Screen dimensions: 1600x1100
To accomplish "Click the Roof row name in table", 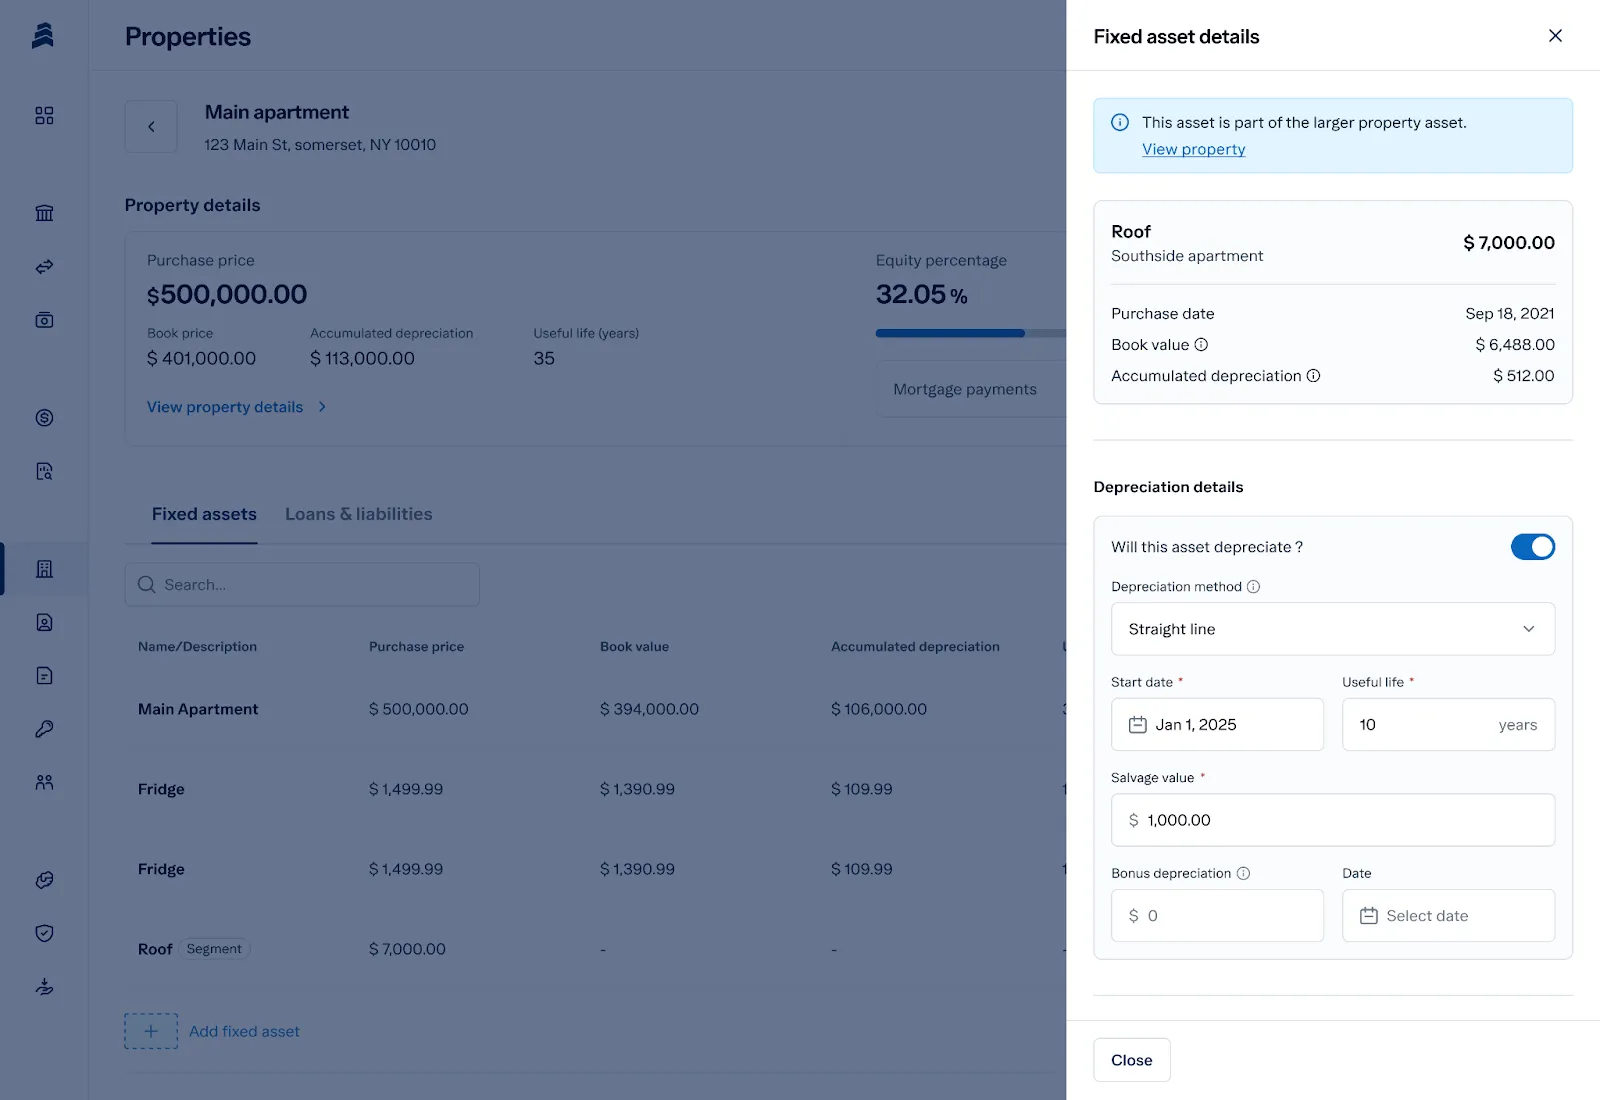I will click(x=155, y=949).
